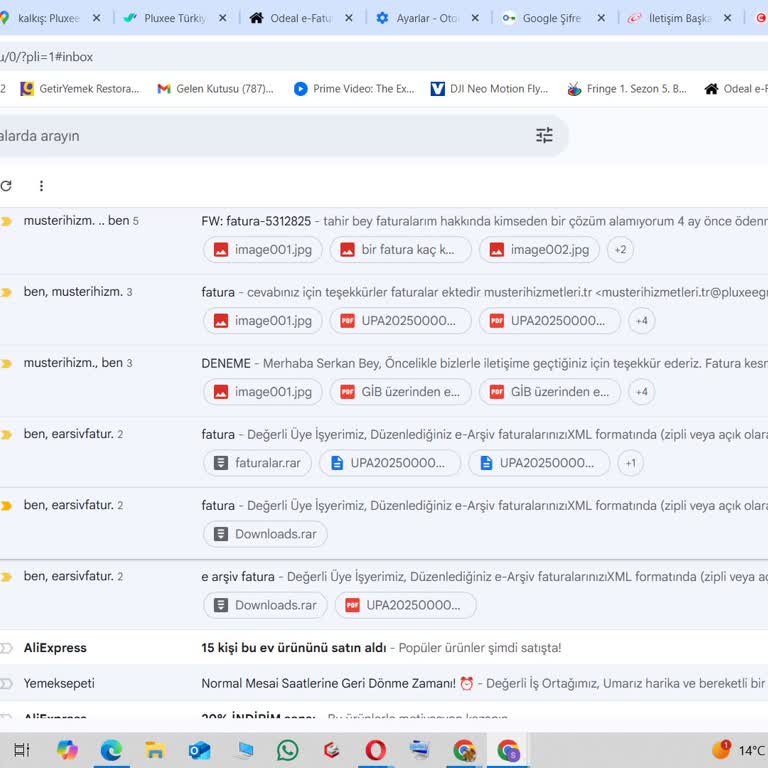Image resolution: width=768 pixels, height=768 pixels.
Task: Open the three-dot more menu
Action: point(41,186)
